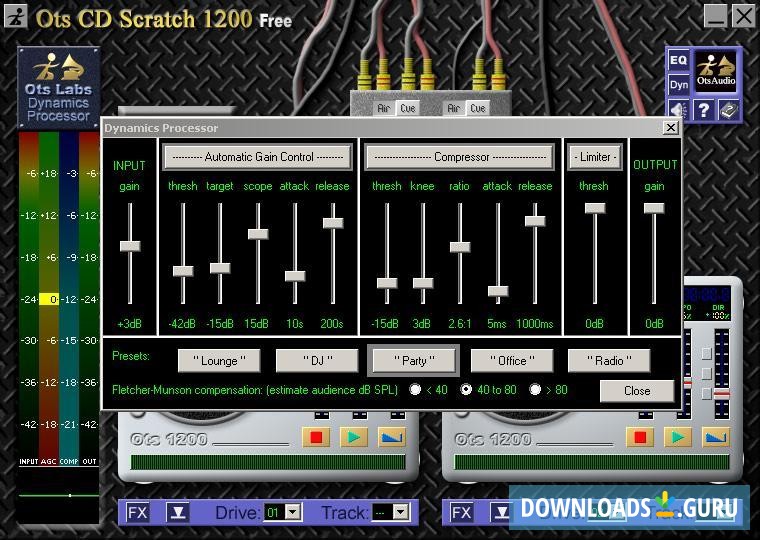Toggle the right mixer Air button
Screen dimensions: 760x540
pyautogui.click(x=454, y=108)
